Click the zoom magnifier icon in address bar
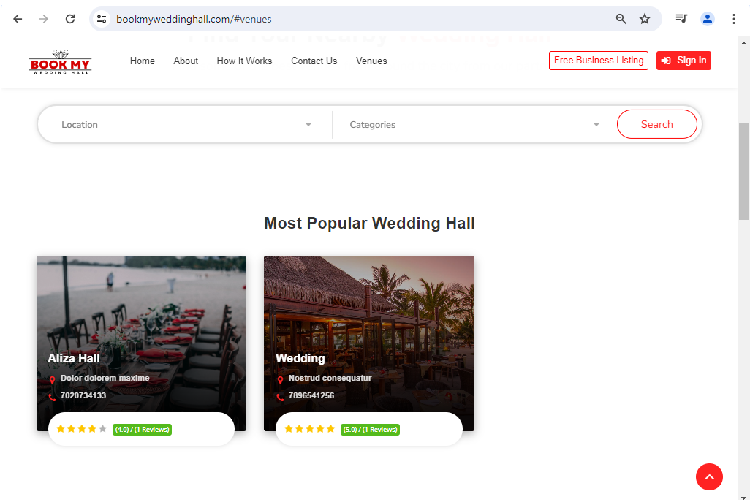The height and width of the screenshot is (500, 750). [621, 19]
